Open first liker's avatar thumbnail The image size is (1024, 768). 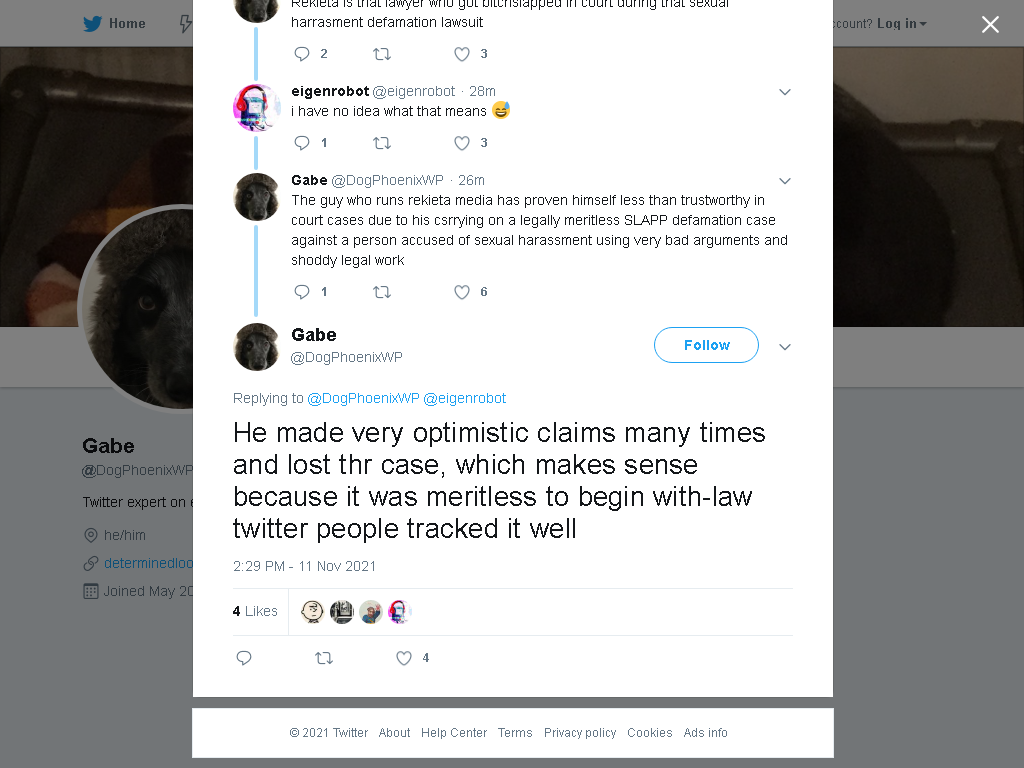coord(312,612)
